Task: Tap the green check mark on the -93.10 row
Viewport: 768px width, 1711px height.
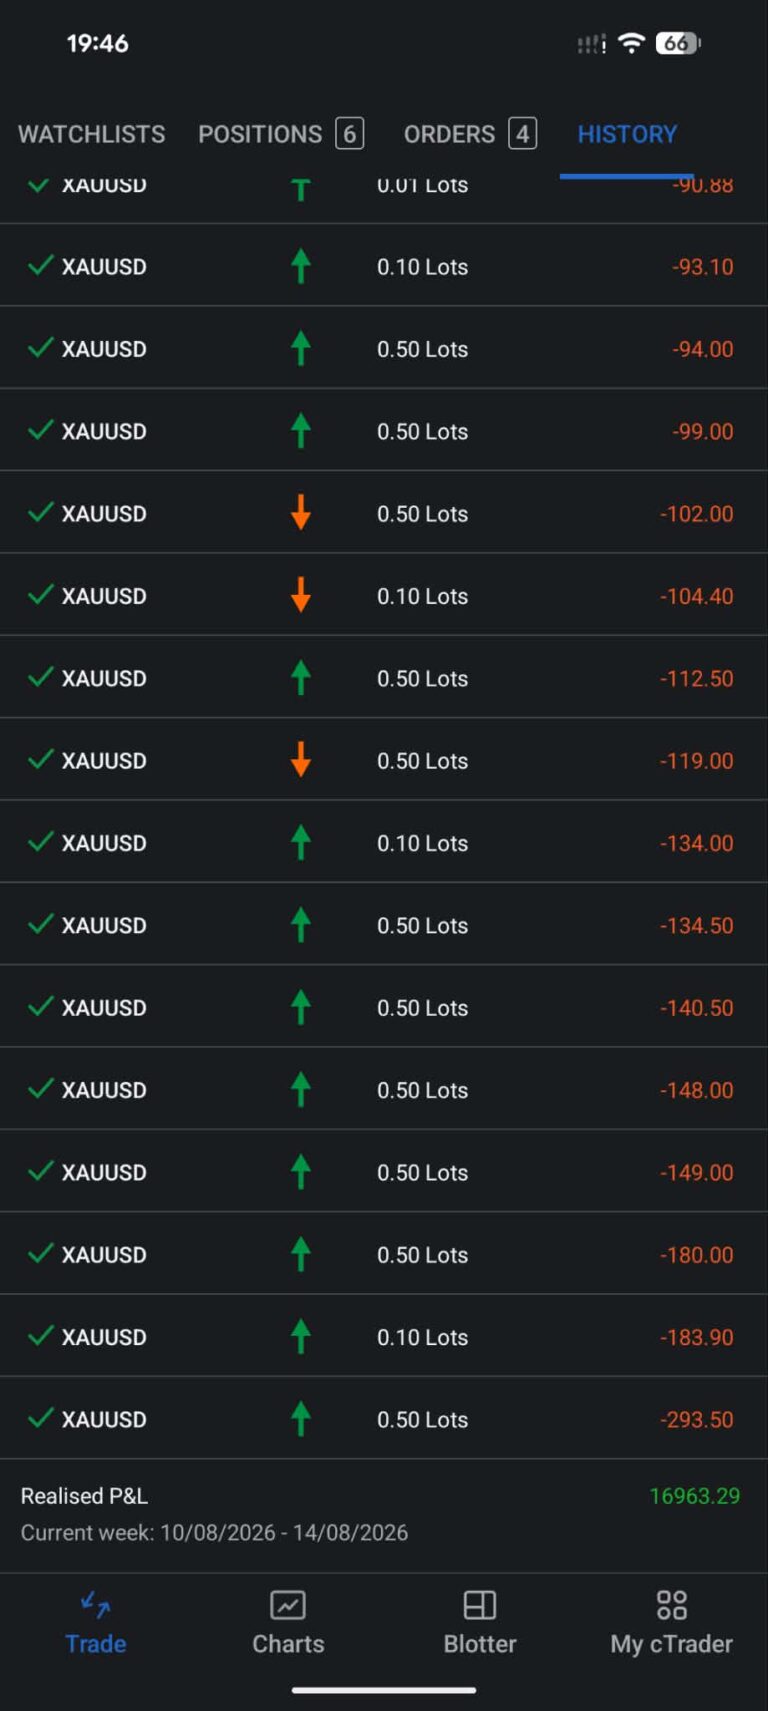Action: pyautogui.click(x=40, y=266)
